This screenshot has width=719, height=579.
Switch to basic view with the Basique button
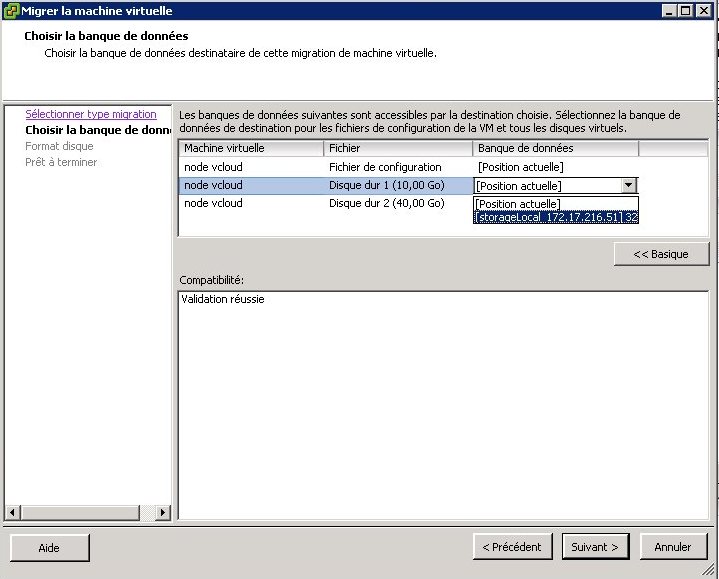661,254
